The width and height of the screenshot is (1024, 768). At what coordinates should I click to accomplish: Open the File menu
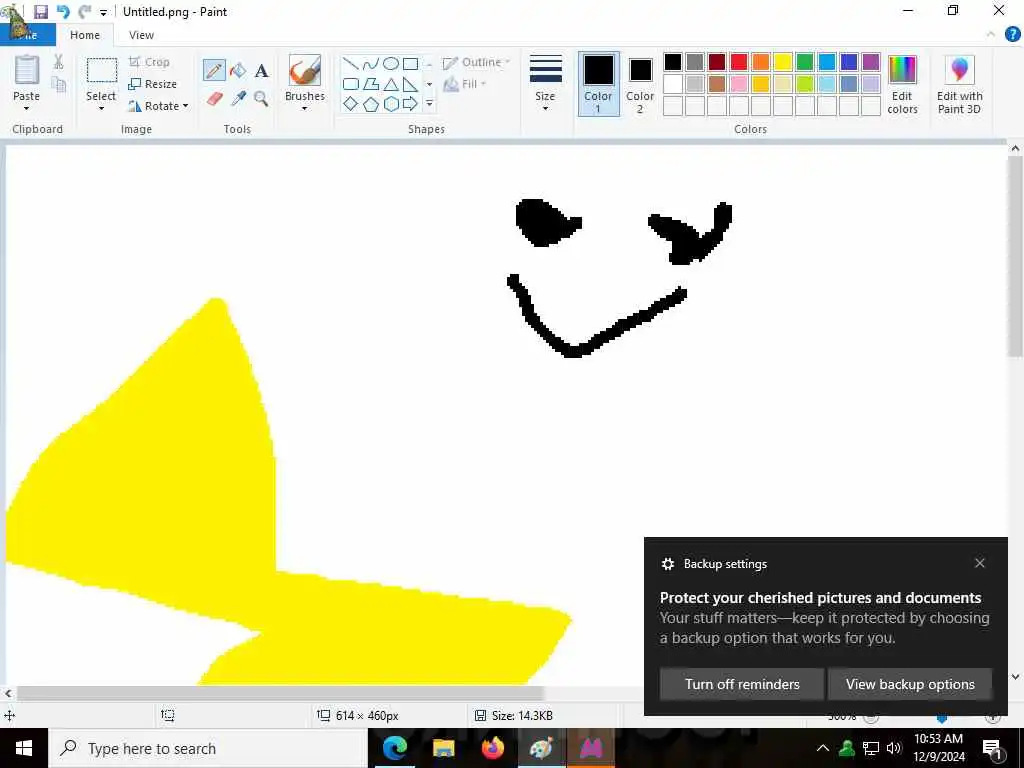click(27, 35)
